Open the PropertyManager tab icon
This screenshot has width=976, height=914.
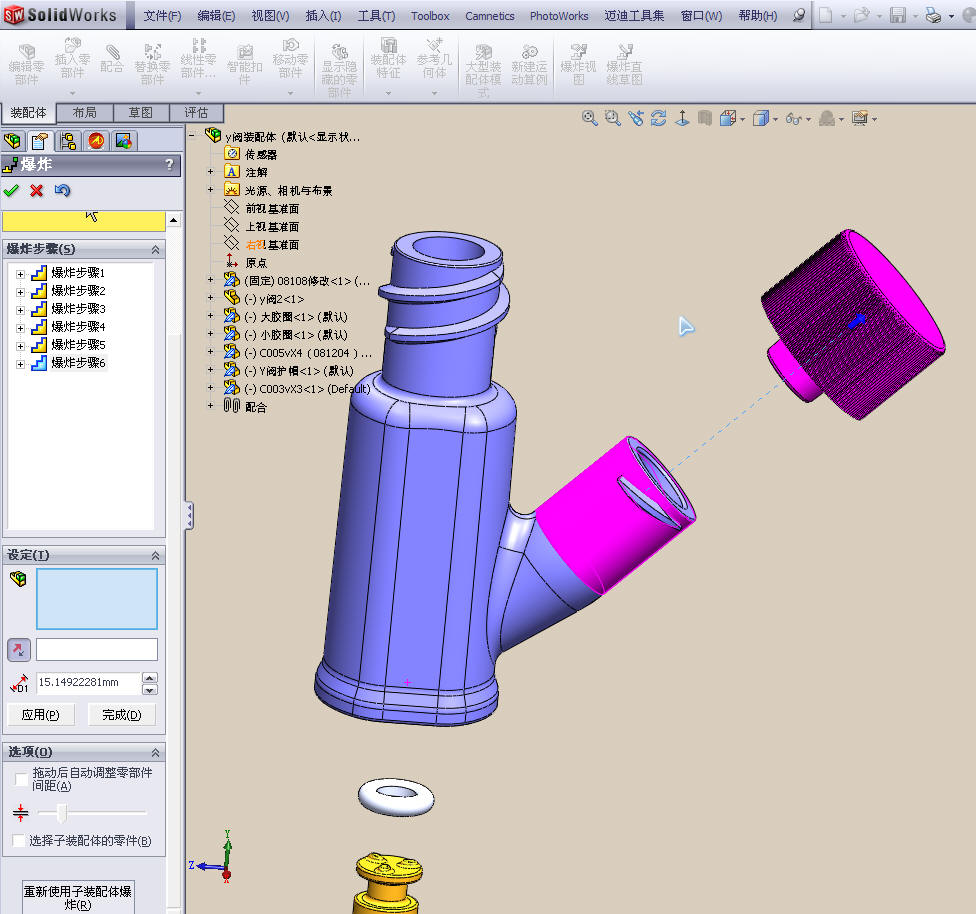(40, 141)
